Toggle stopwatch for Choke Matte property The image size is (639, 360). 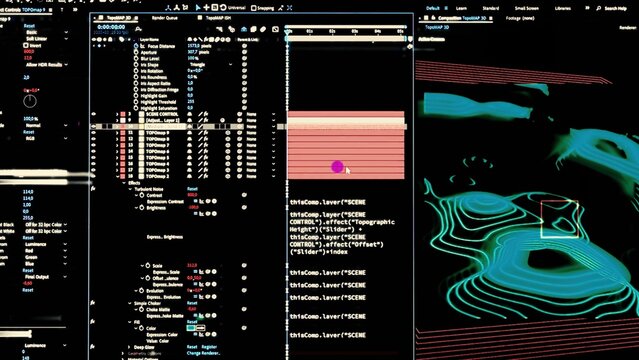[x=142, y=309]
